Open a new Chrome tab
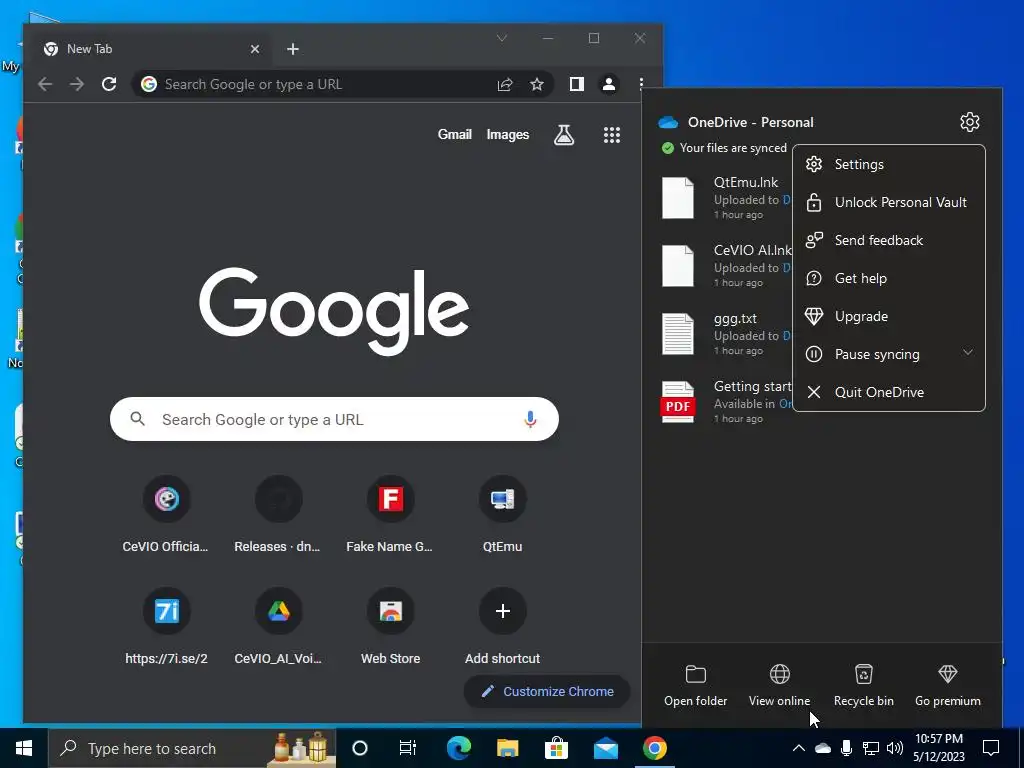The image size is (1024, 768). point(293,49)
